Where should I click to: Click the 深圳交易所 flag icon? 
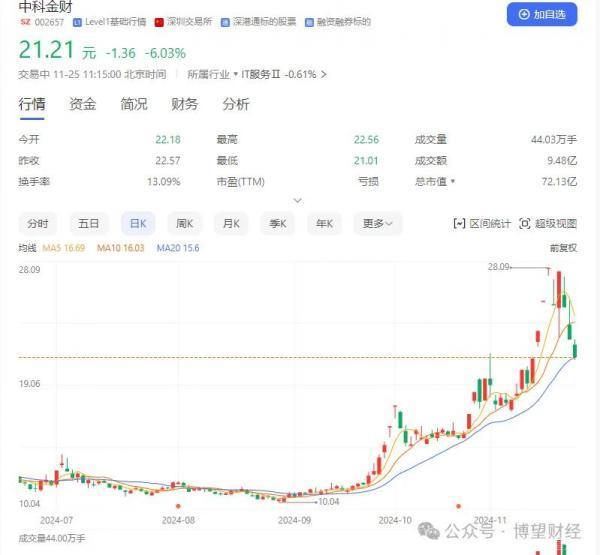159,21
